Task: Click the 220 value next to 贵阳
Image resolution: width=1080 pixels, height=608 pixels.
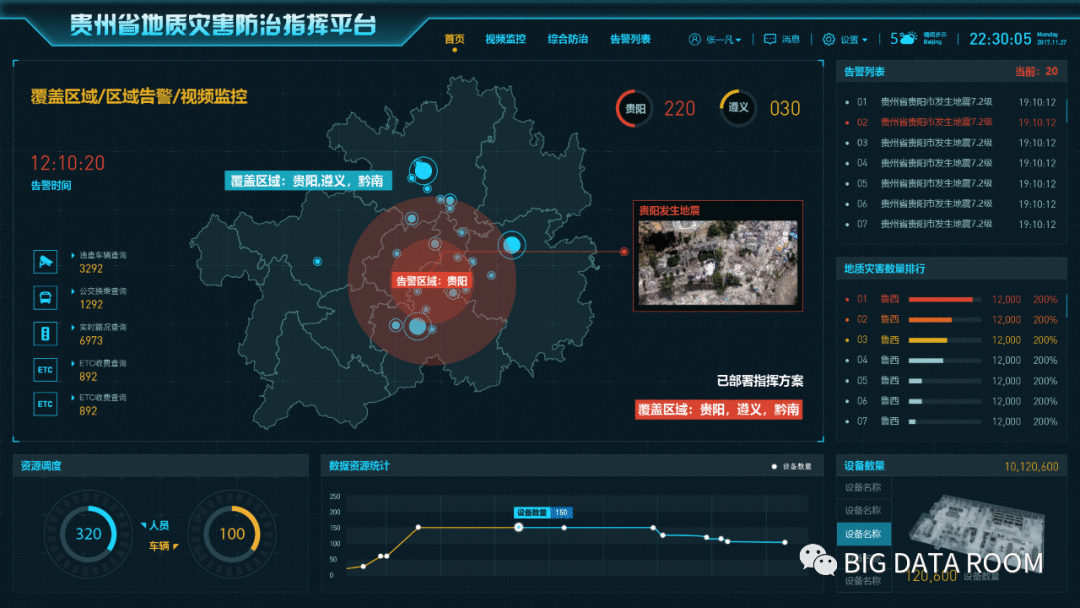Action: [679, 109]
